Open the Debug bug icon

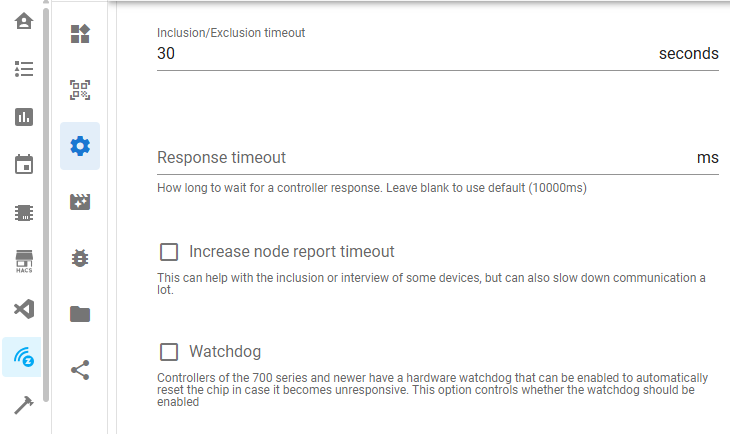coord(80,258)
